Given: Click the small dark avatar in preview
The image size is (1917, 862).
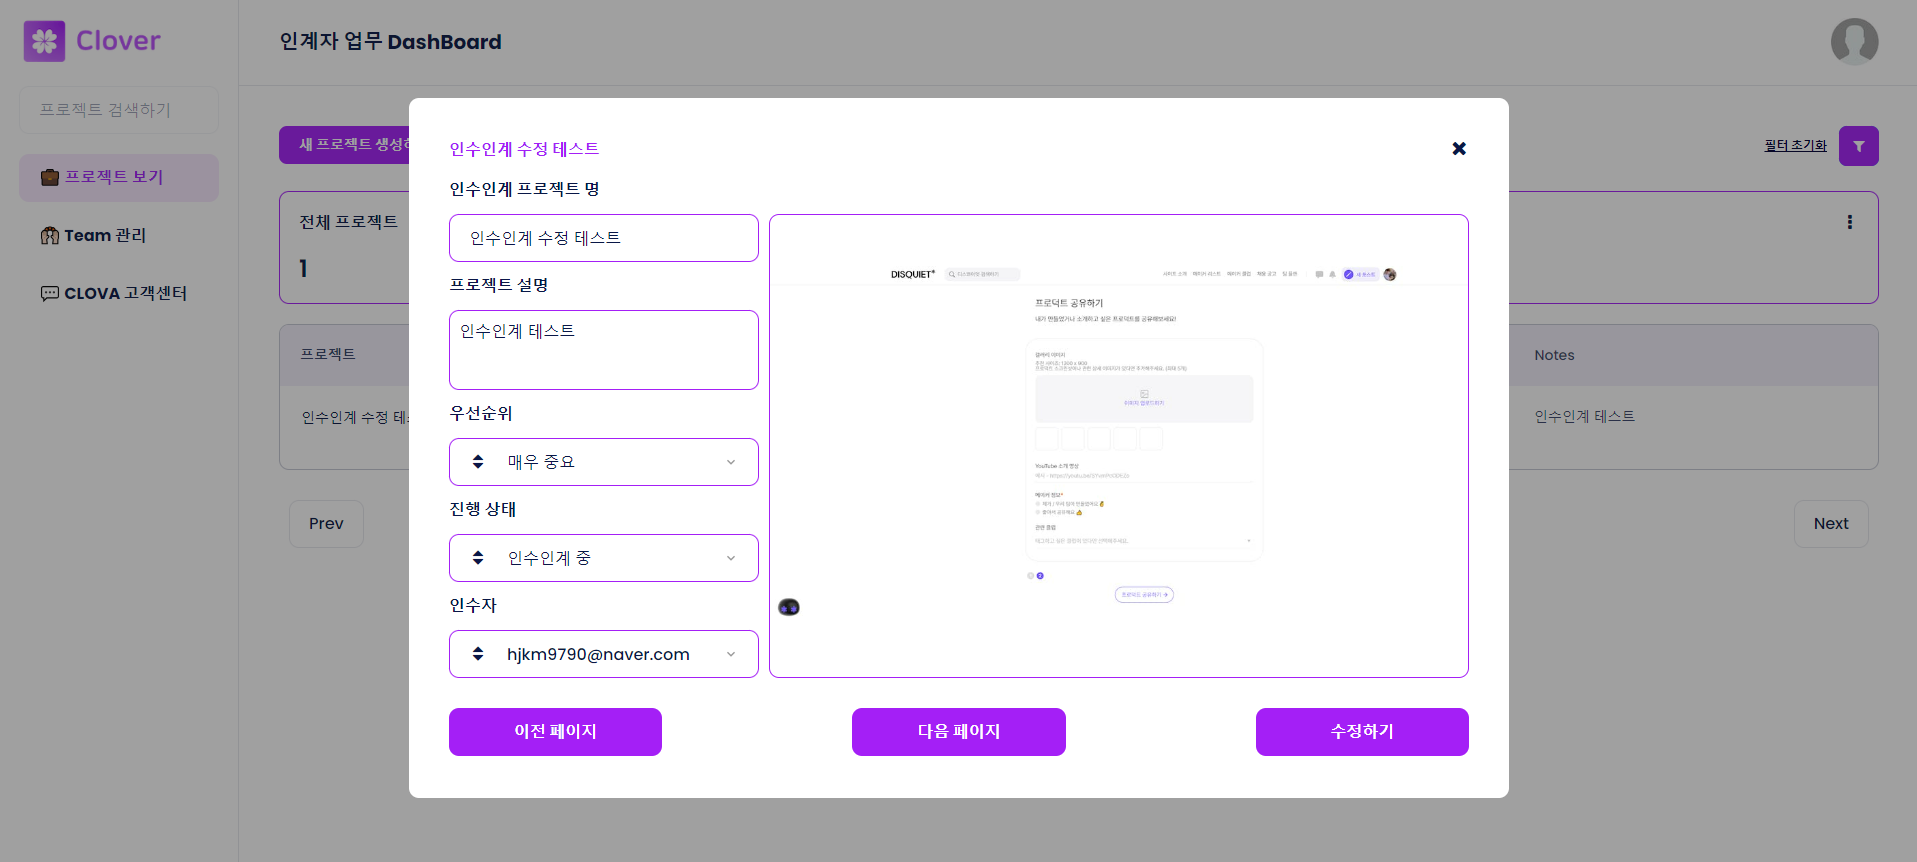Looking at the screenshot, I should click(789, 607).
